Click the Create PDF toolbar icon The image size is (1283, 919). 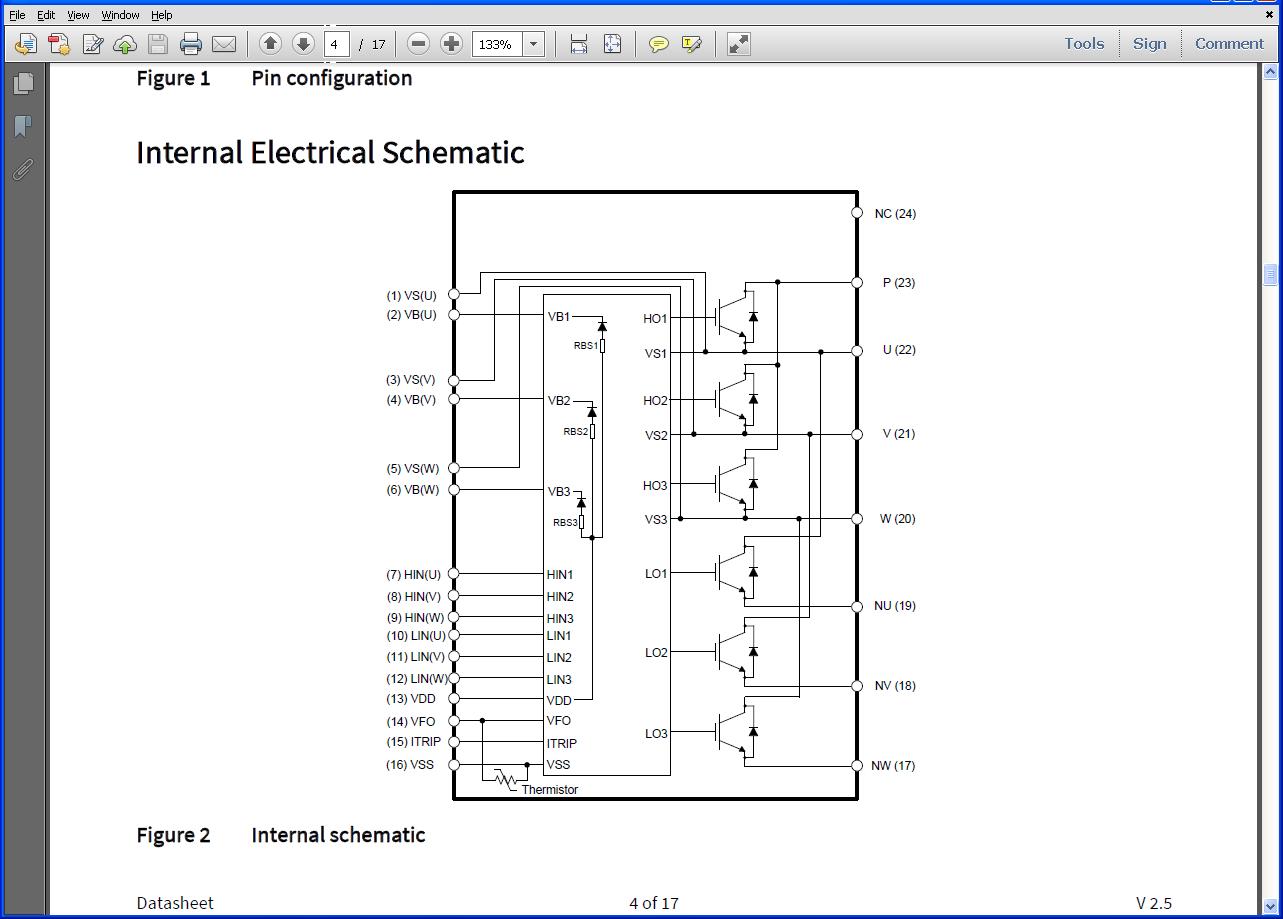(25, 44)
